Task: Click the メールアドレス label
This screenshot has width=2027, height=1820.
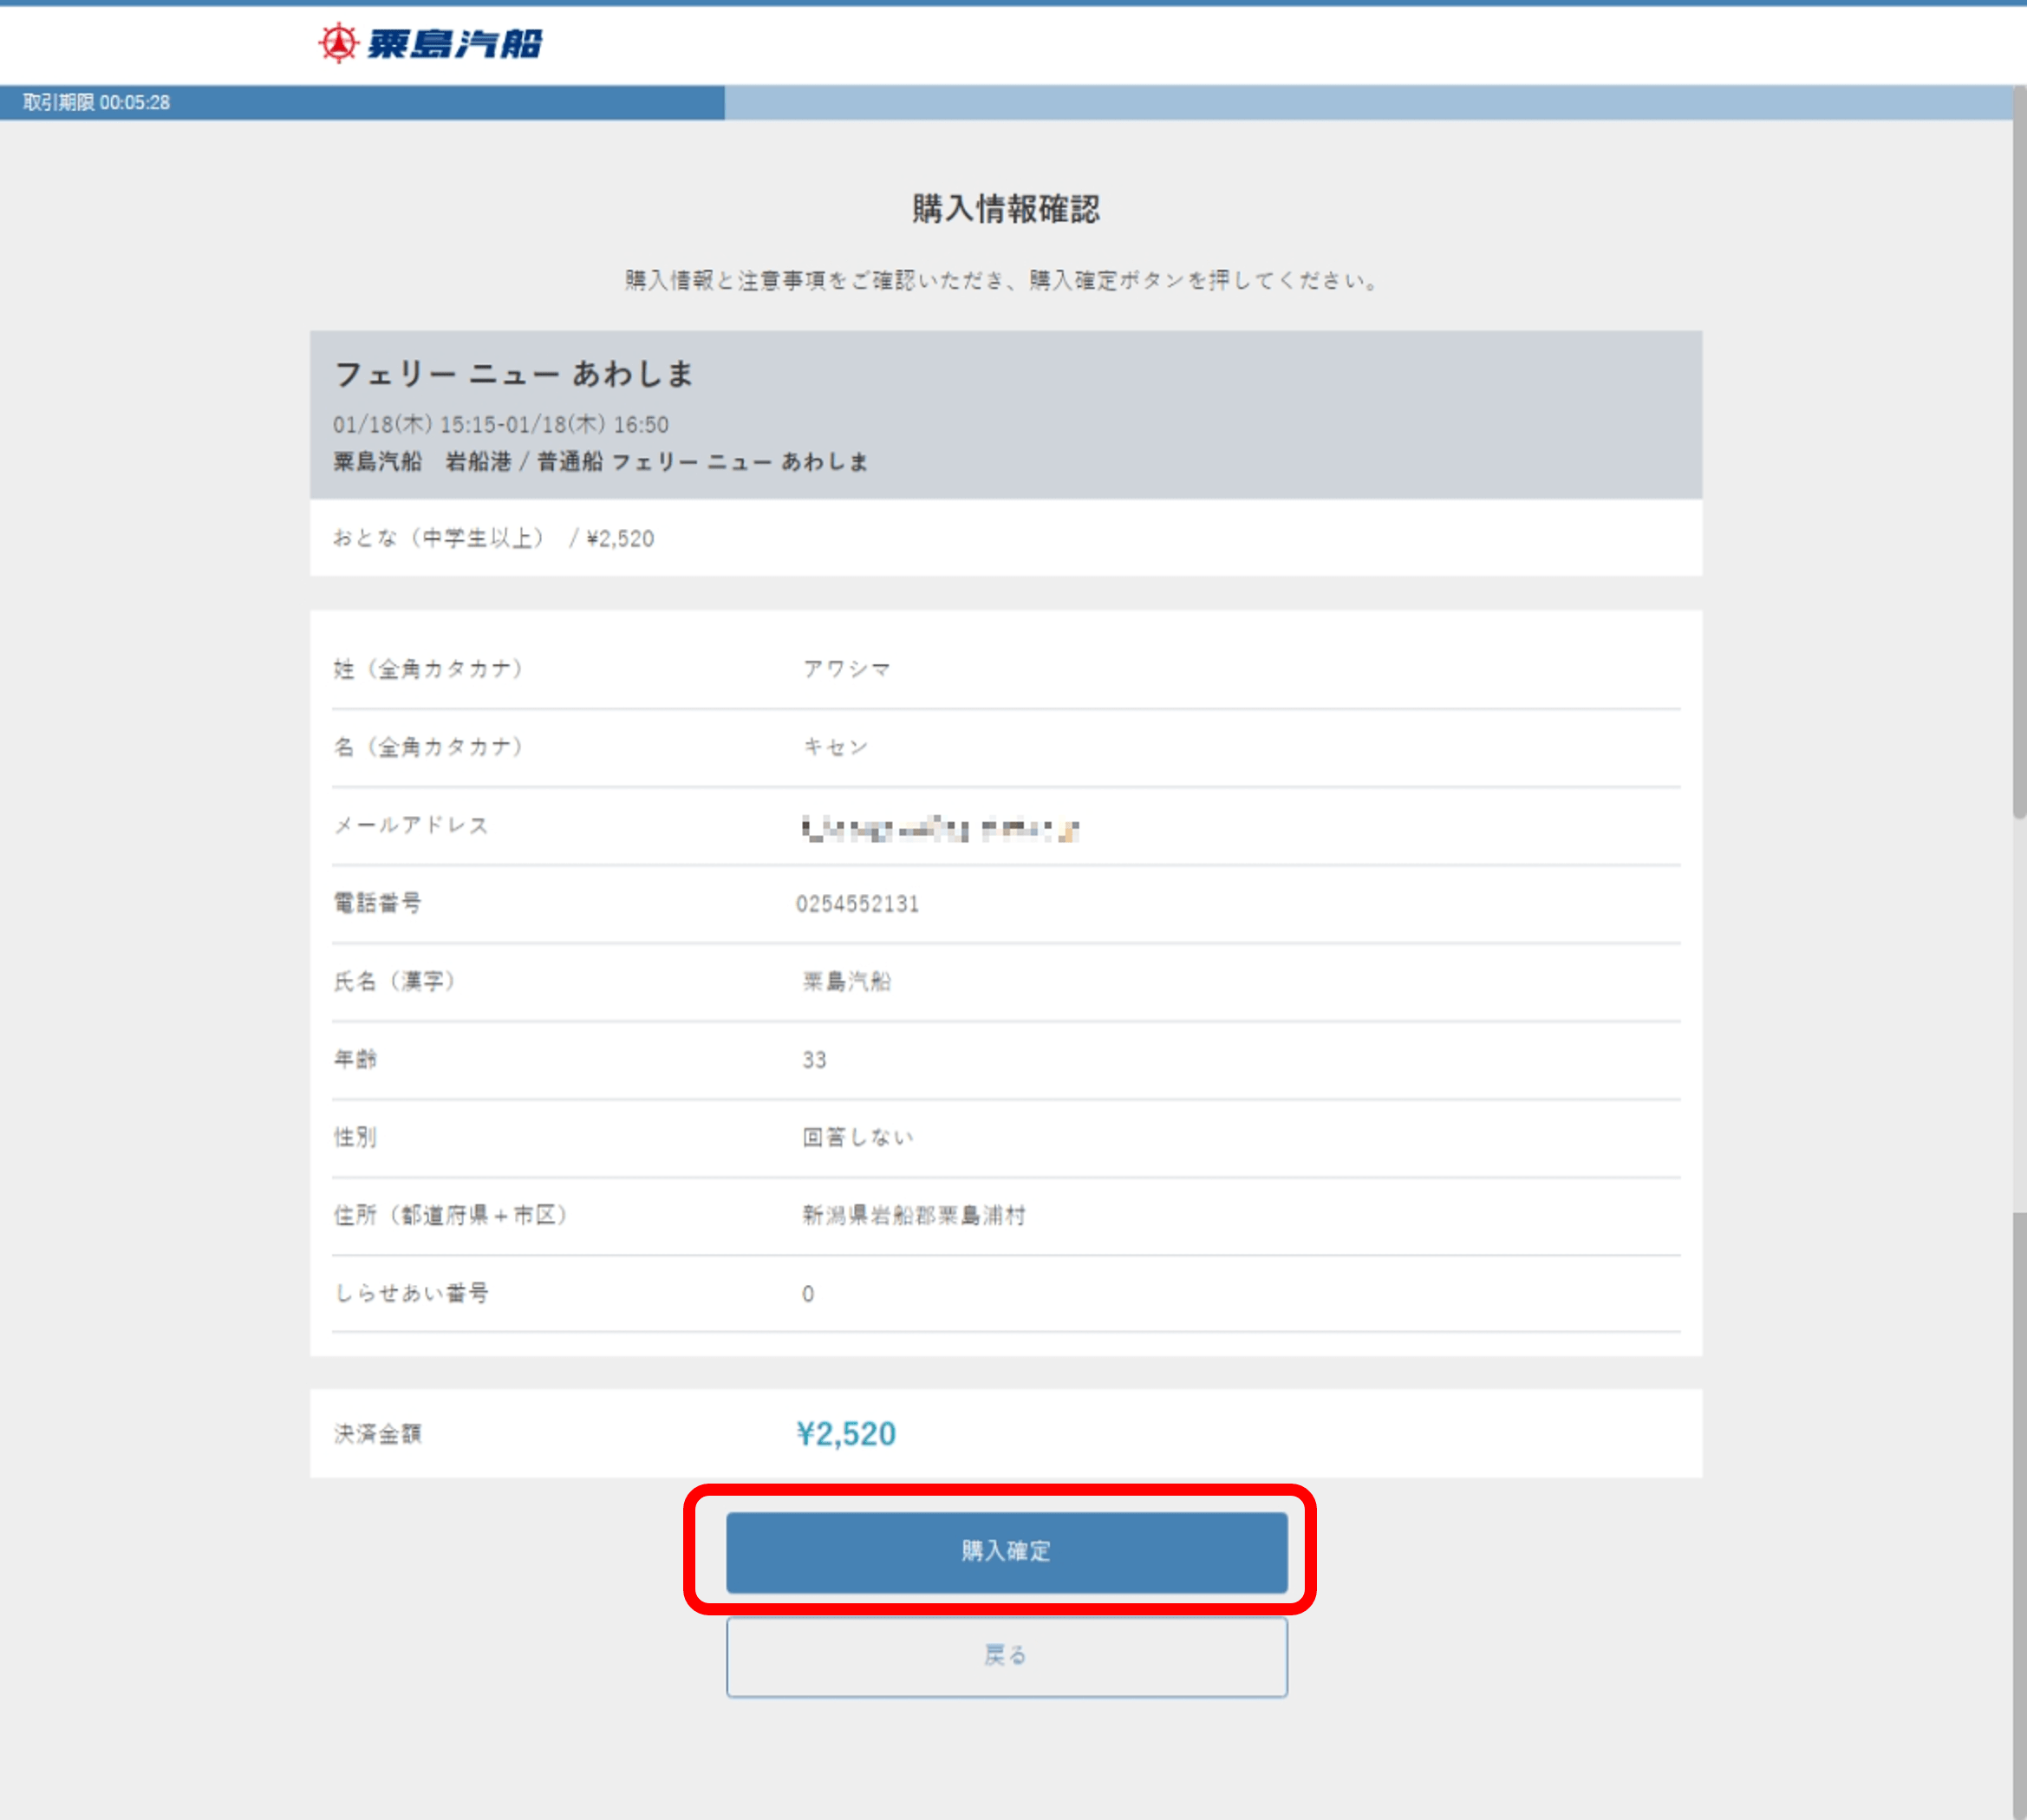Action: click(411, 825)
